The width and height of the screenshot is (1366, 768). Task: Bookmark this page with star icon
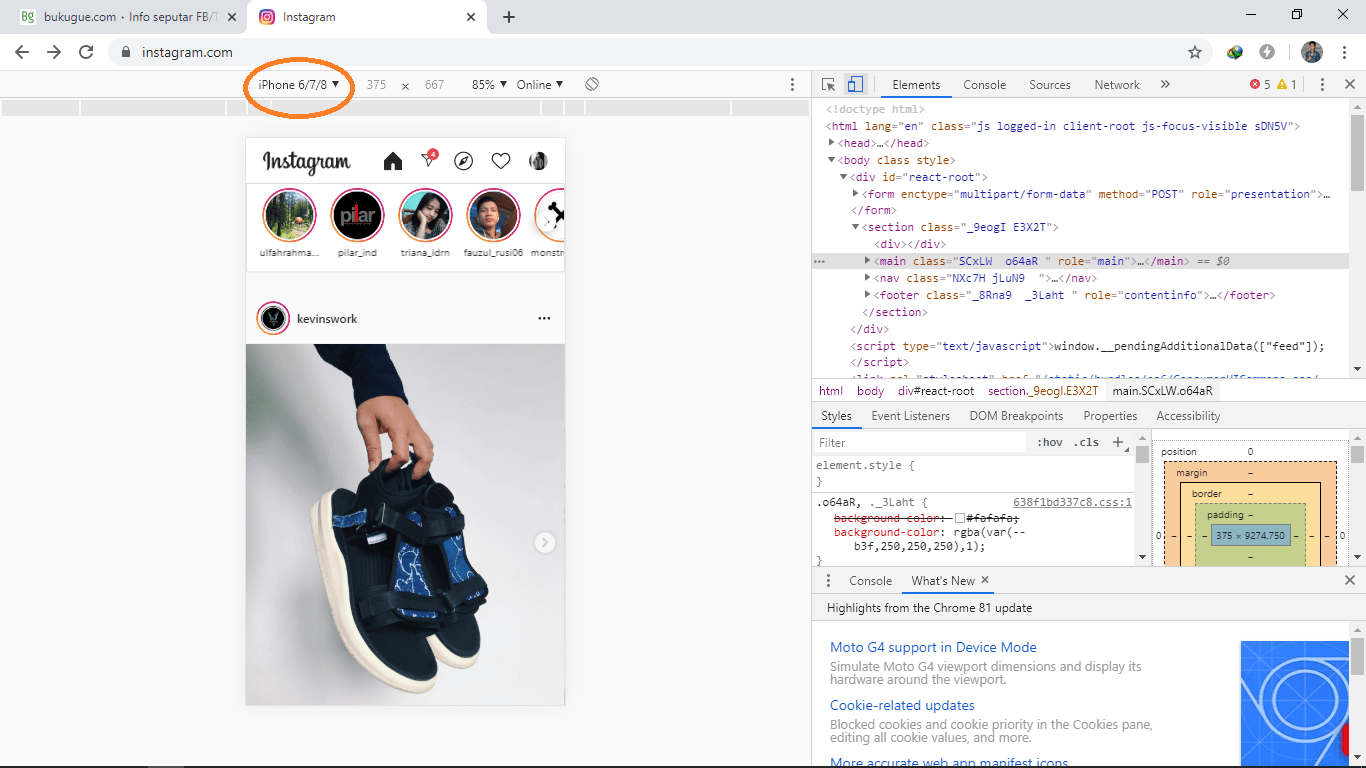[x=1194, y=52]
